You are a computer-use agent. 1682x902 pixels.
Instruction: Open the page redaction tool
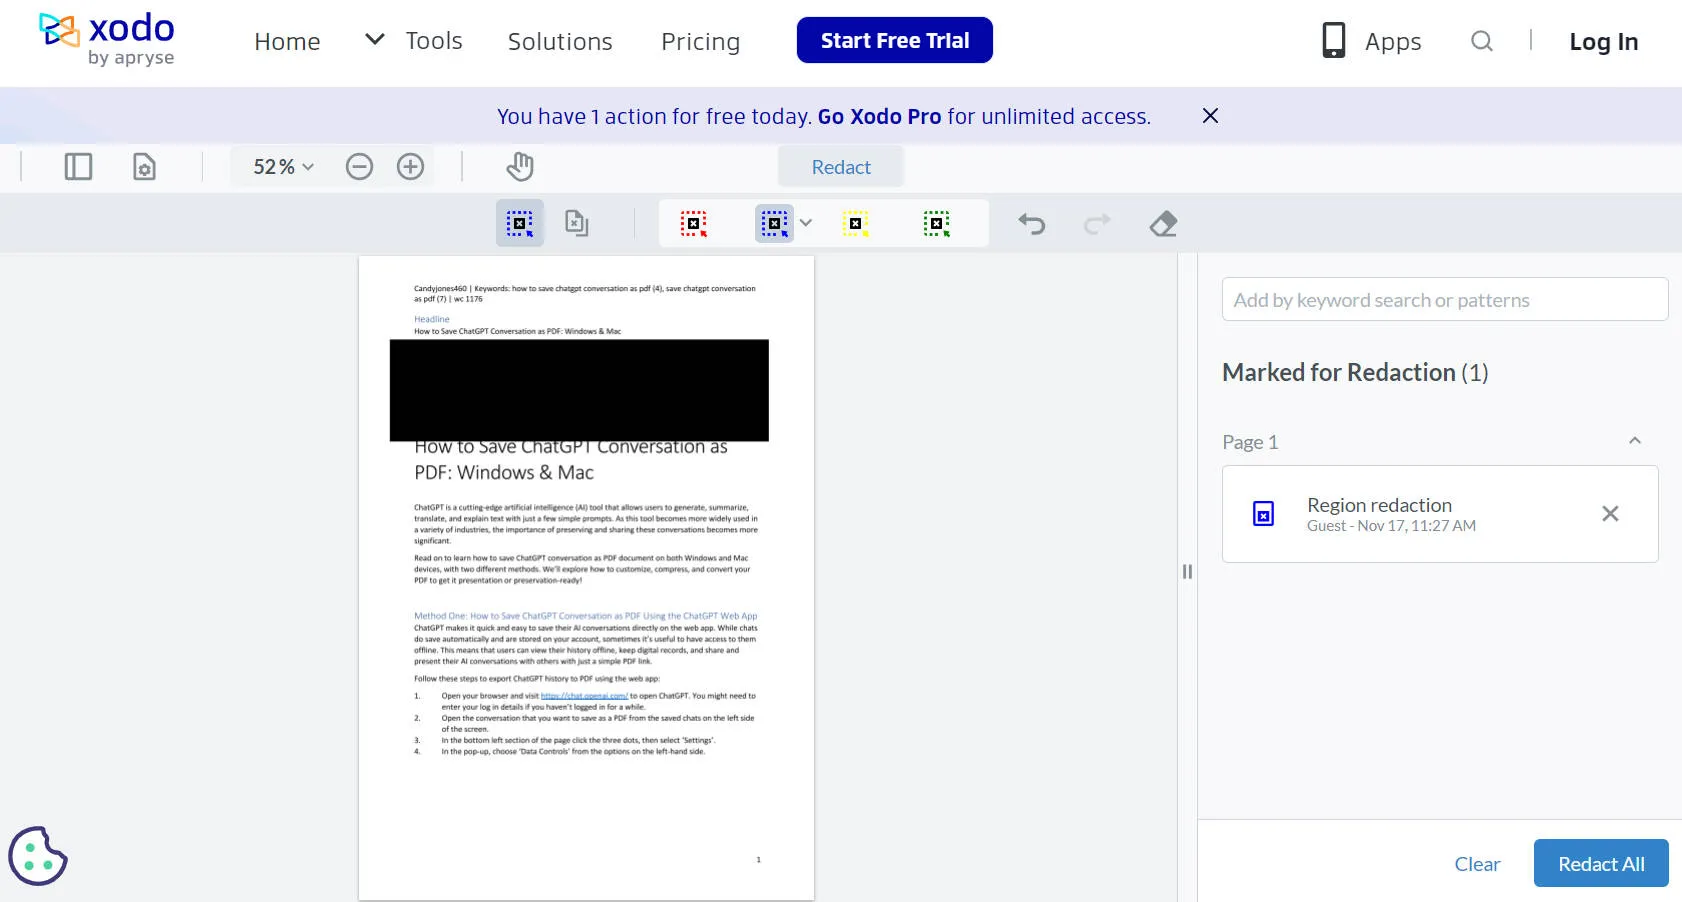[x=576, y=223]
